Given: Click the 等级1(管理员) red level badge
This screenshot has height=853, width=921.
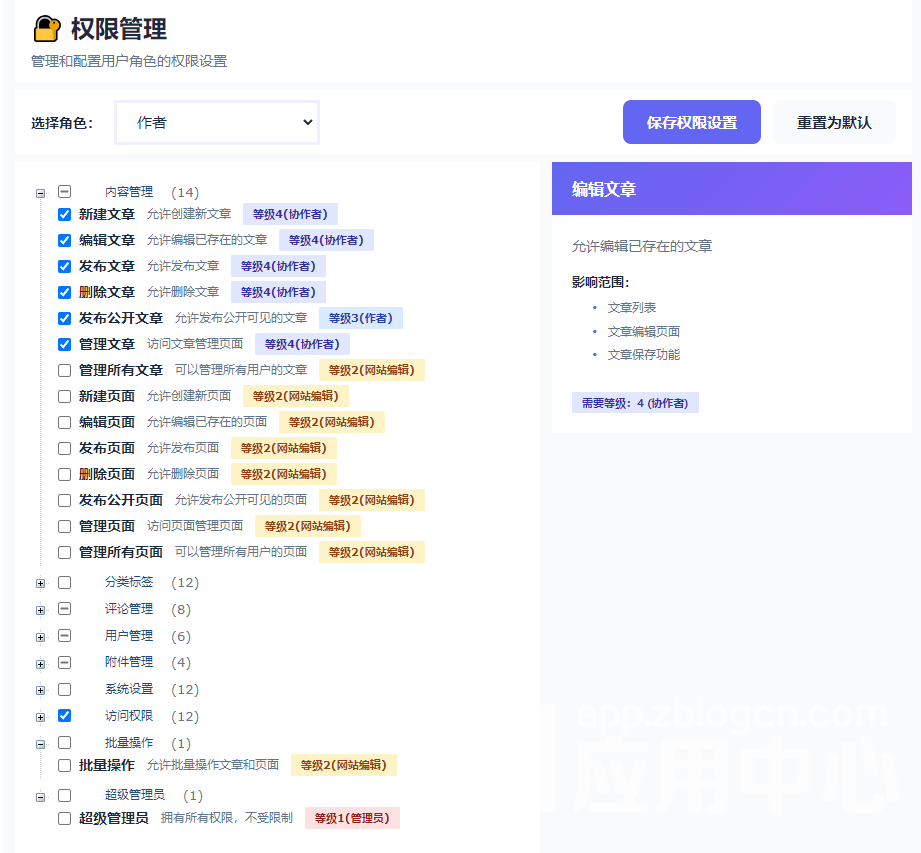Looking at the screenshot, I should click(x=352, y=818).
